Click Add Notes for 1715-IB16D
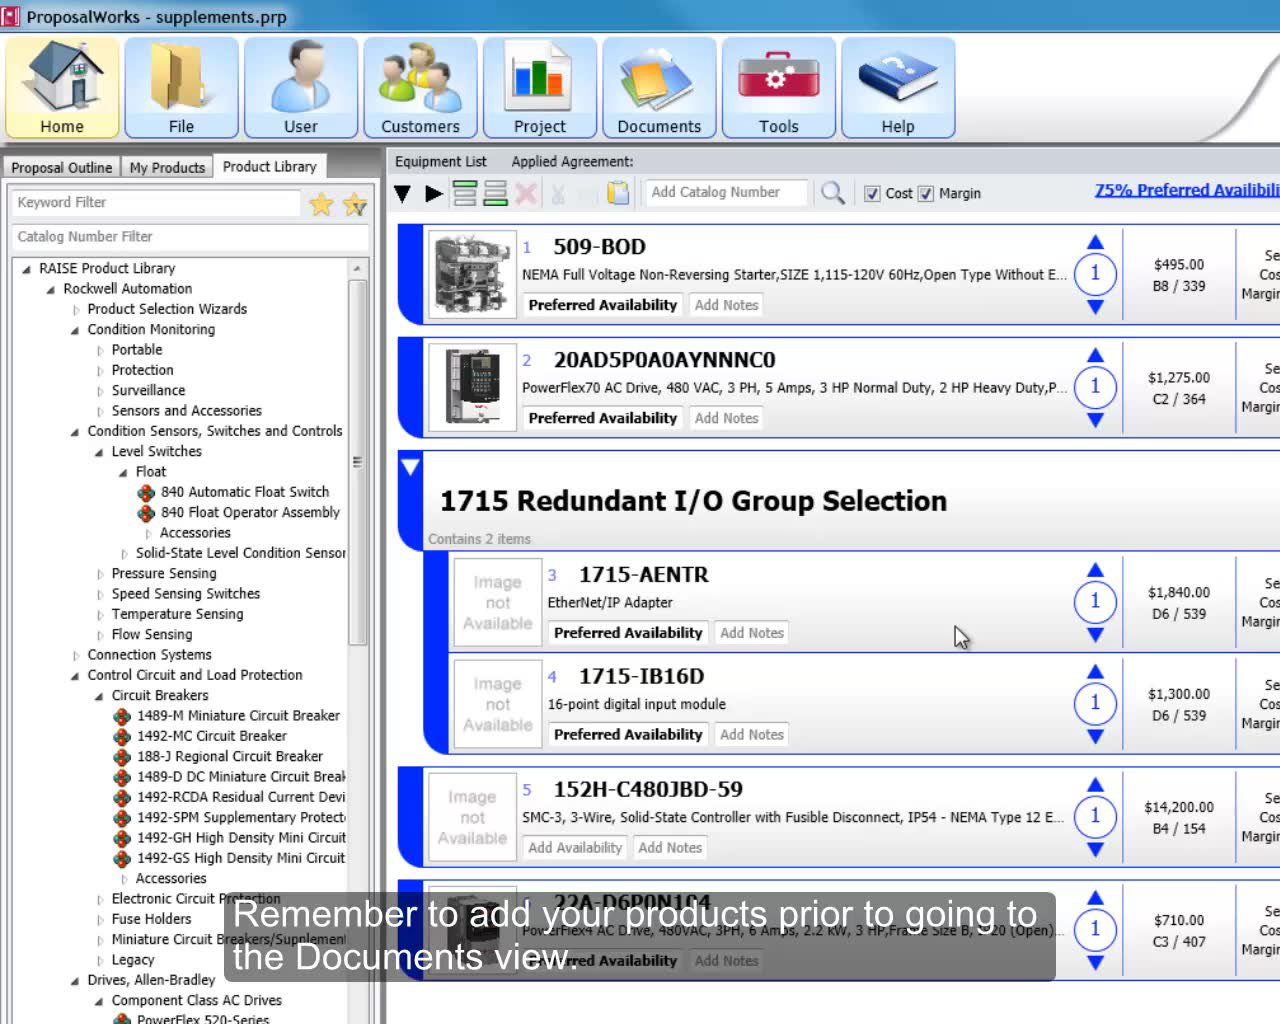The image size is (1280, 1024). coord(752,735)
